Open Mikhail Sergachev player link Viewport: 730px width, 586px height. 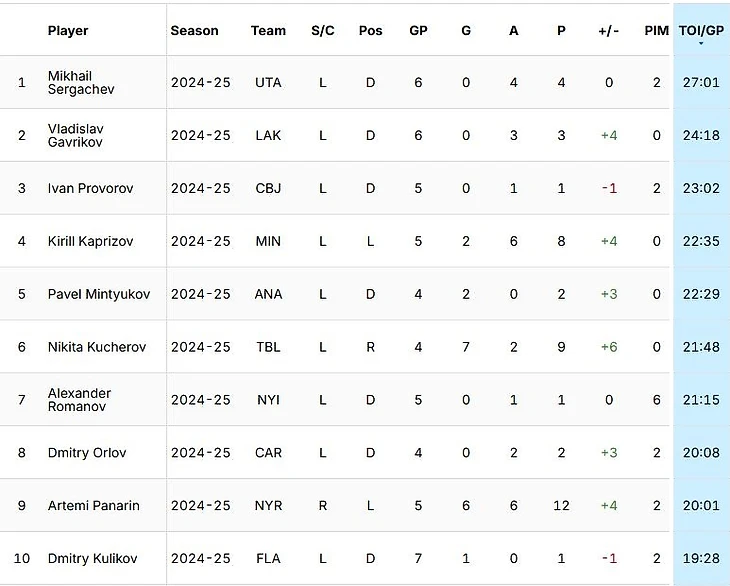coord(81,82)
